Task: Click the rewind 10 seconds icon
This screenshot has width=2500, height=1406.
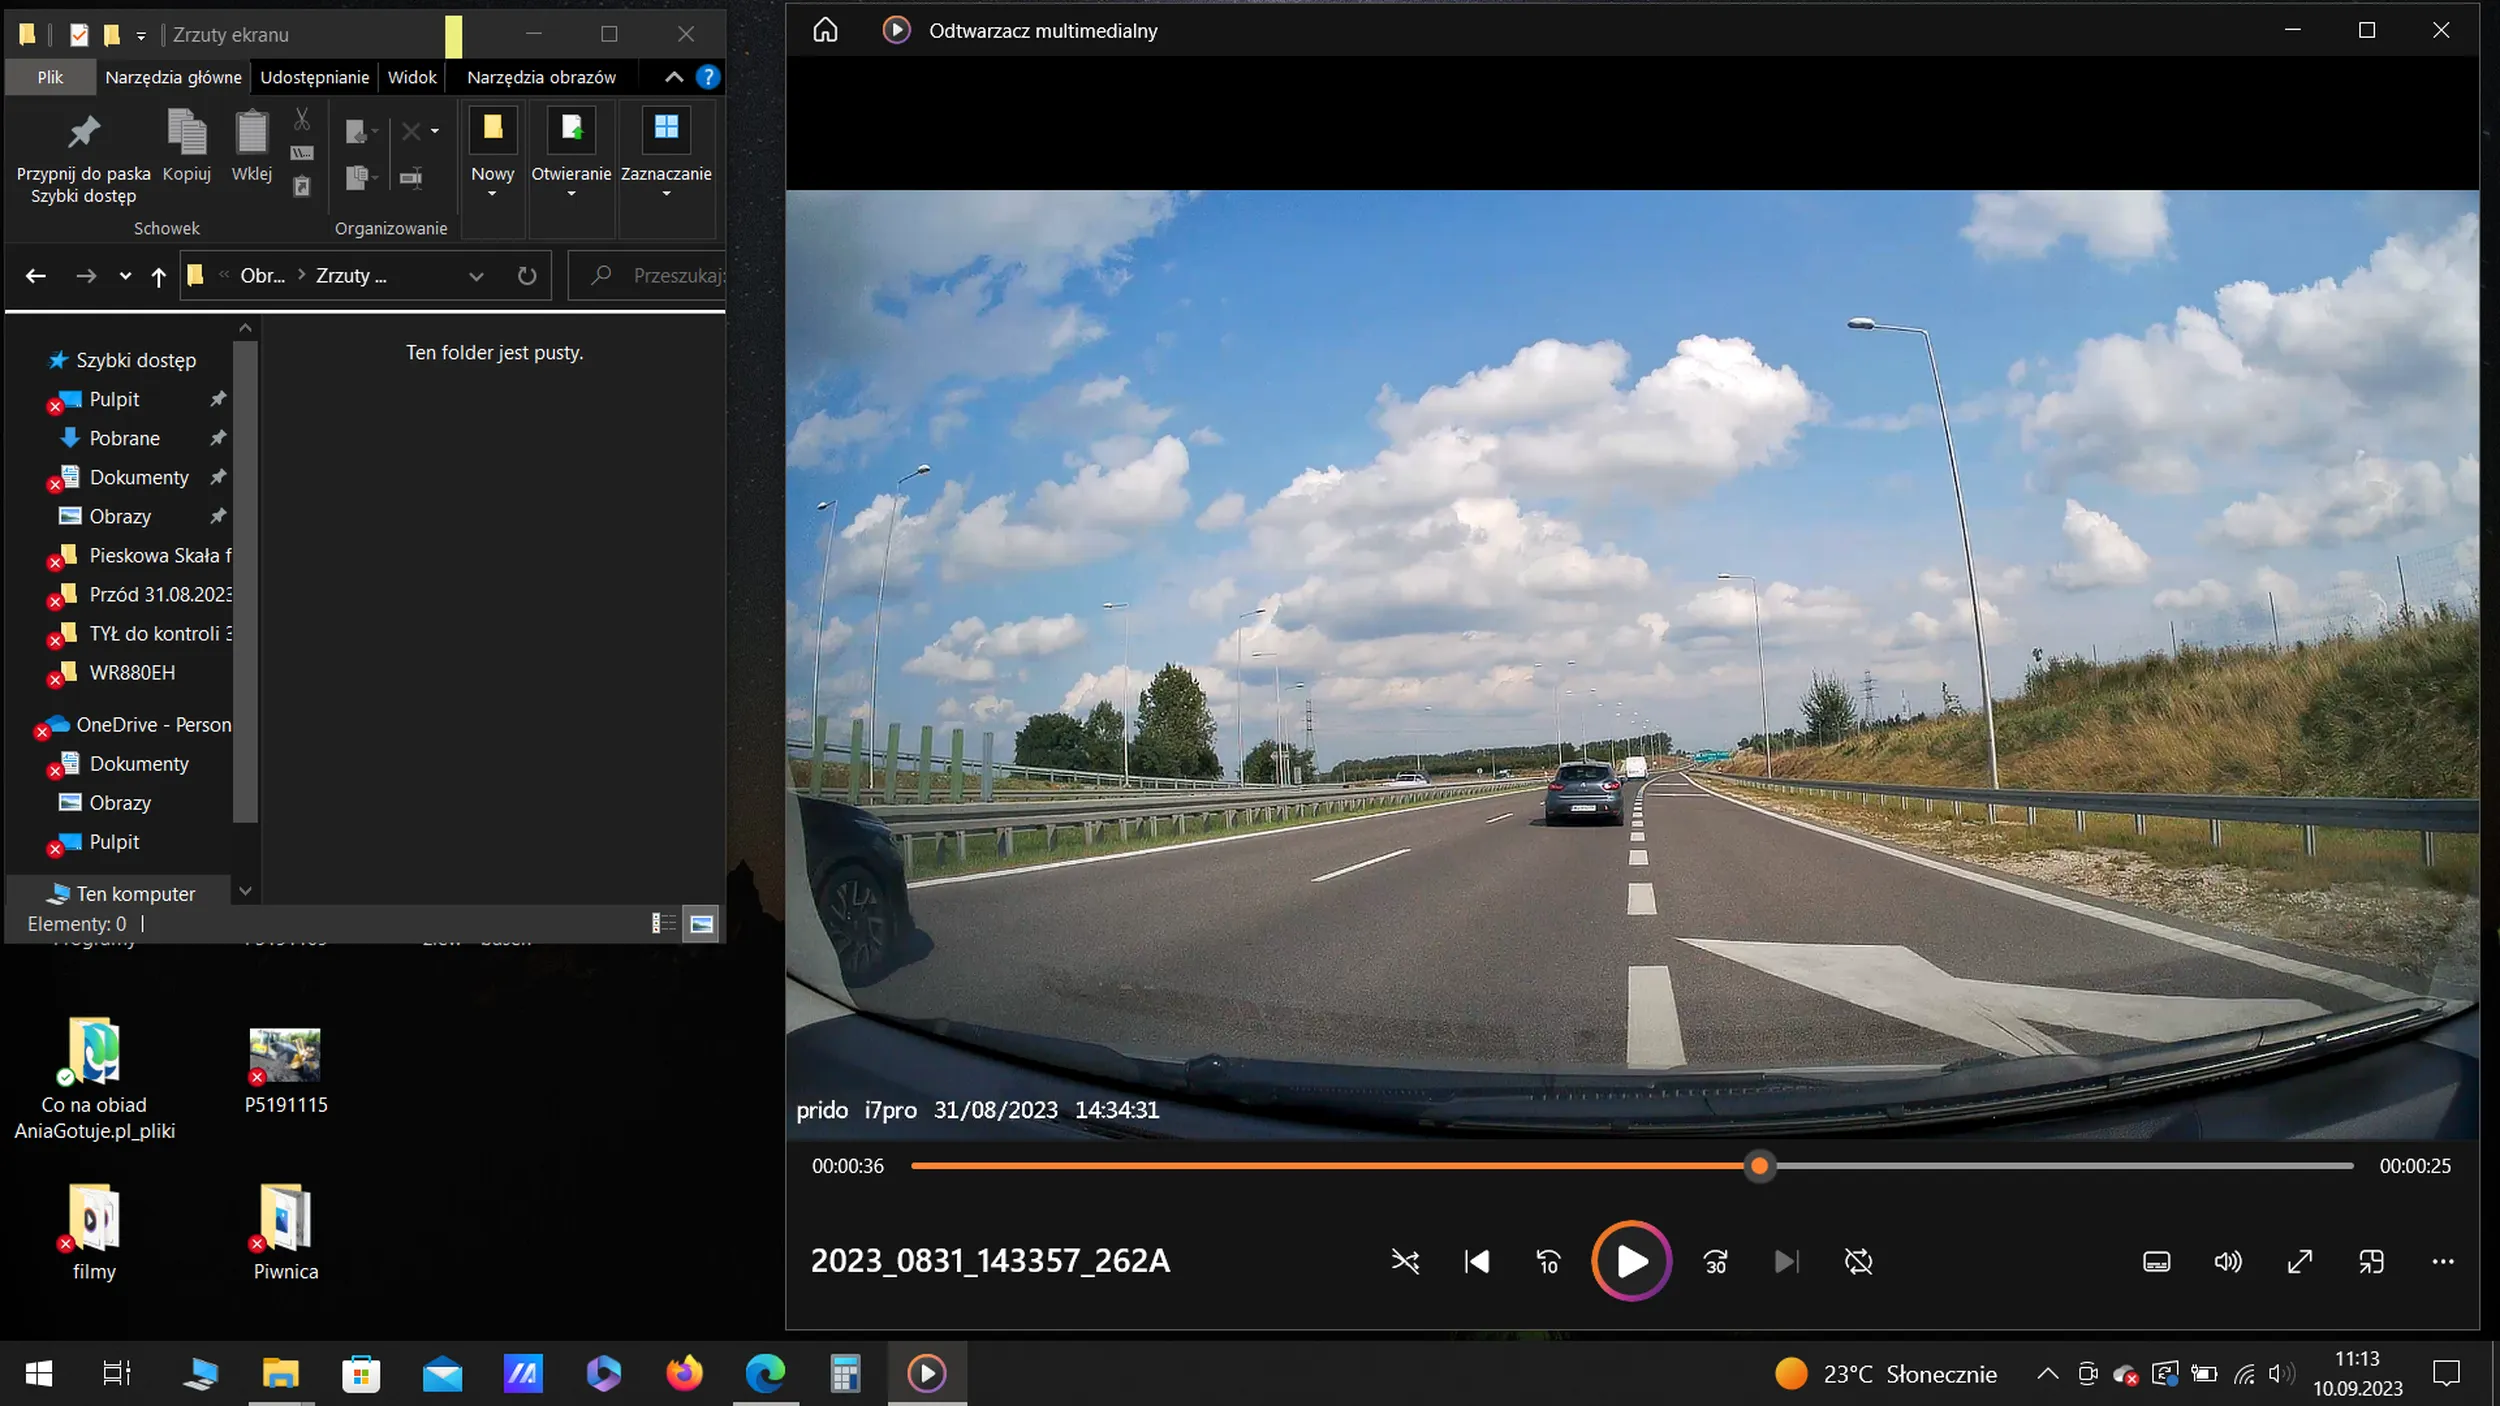Action: (x=1548, y=1261)
